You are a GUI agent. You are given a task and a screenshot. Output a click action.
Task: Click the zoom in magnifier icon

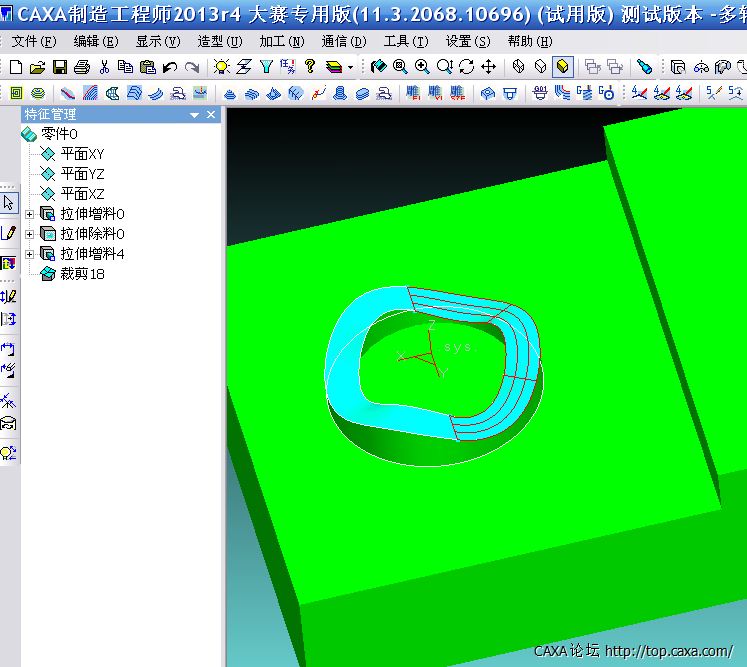pyautogui.click(x=422, y=67)
